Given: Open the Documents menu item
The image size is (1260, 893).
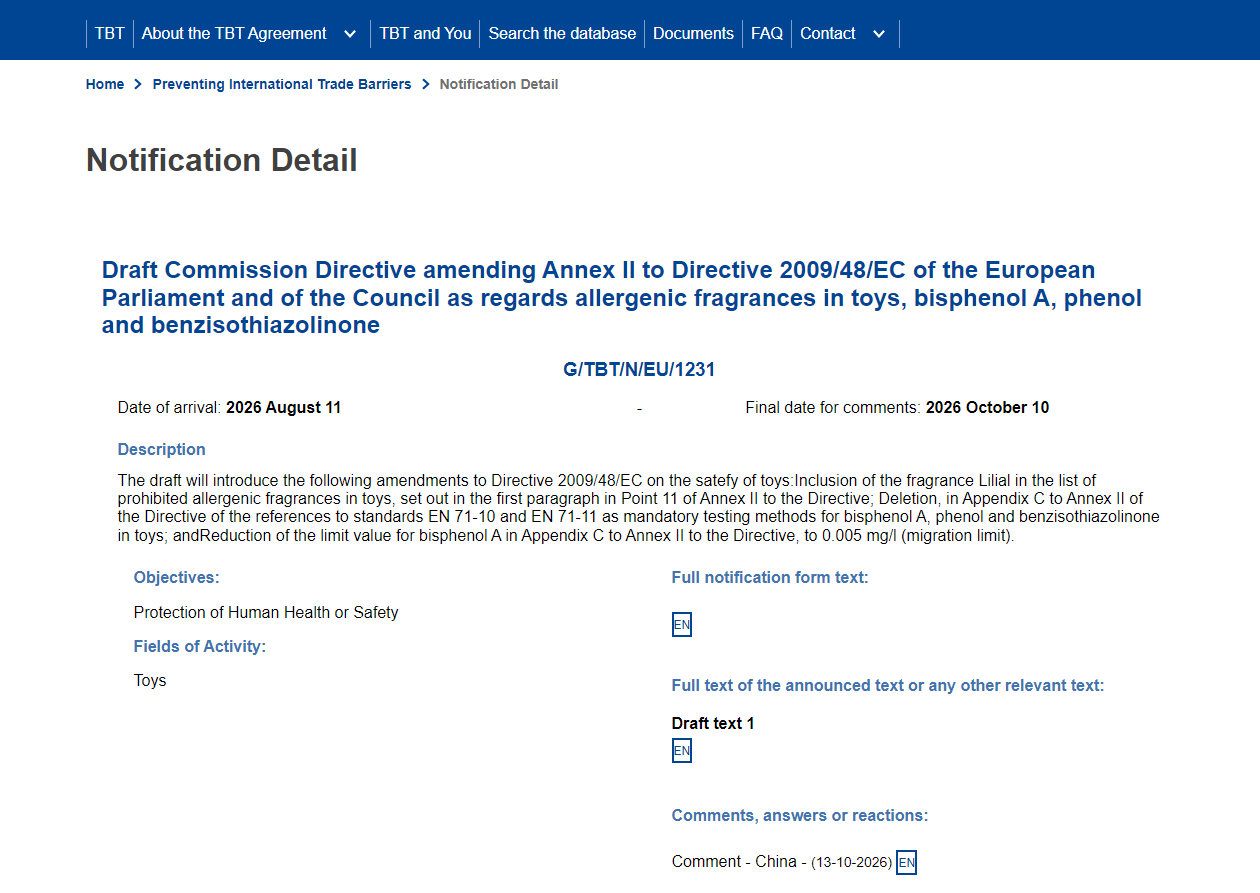Looking at the screenshot, I should [693, 33].
